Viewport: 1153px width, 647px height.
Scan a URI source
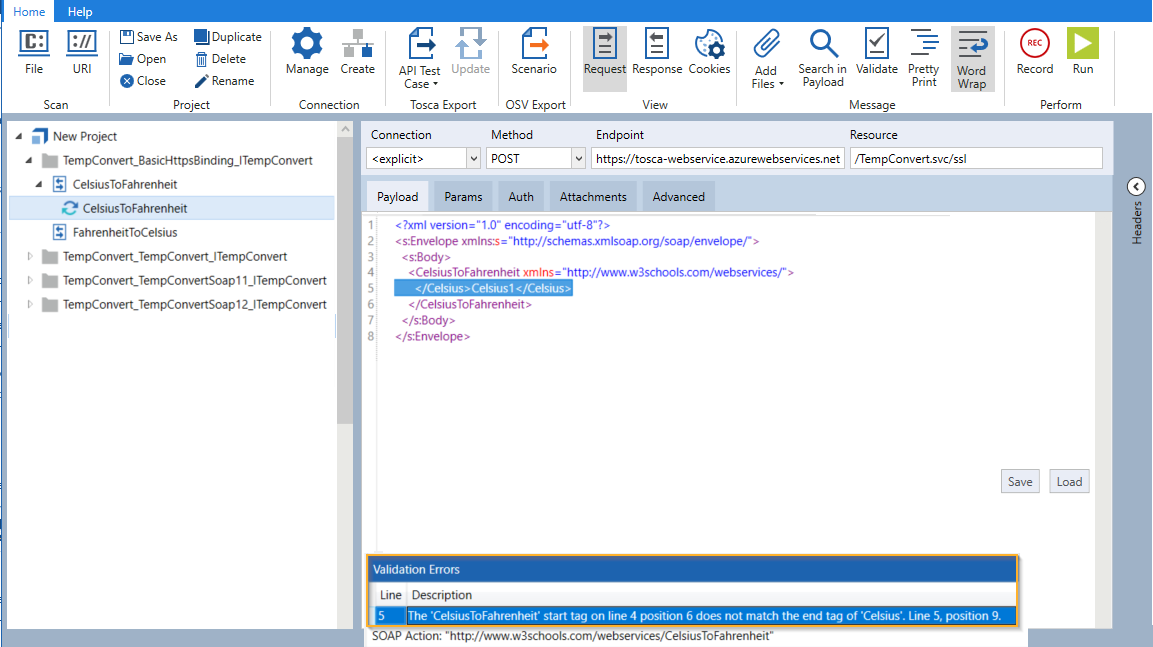[82, 51]
